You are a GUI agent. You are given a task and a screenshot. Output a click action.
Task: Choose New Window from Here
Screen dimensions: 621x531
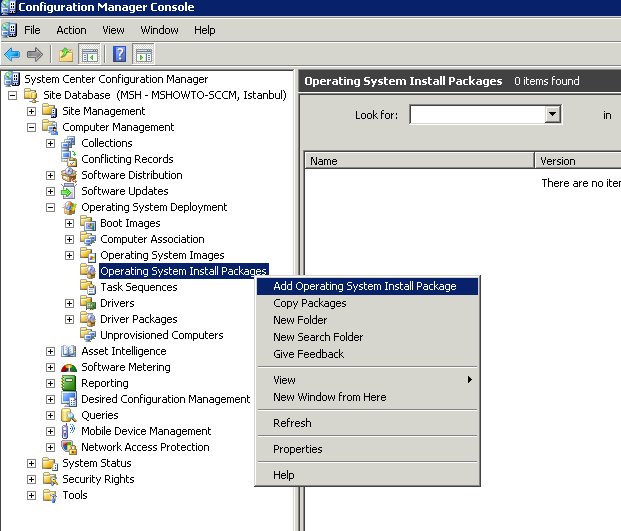coord(368,397)
